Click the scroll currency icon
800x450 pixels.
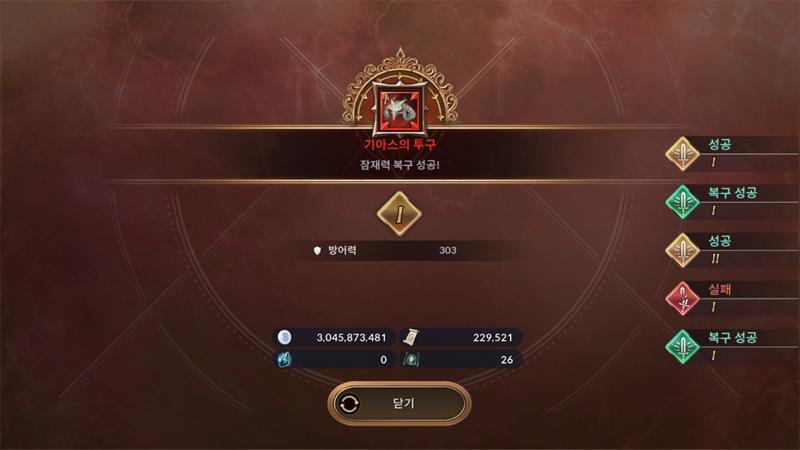tap(410, 337)
